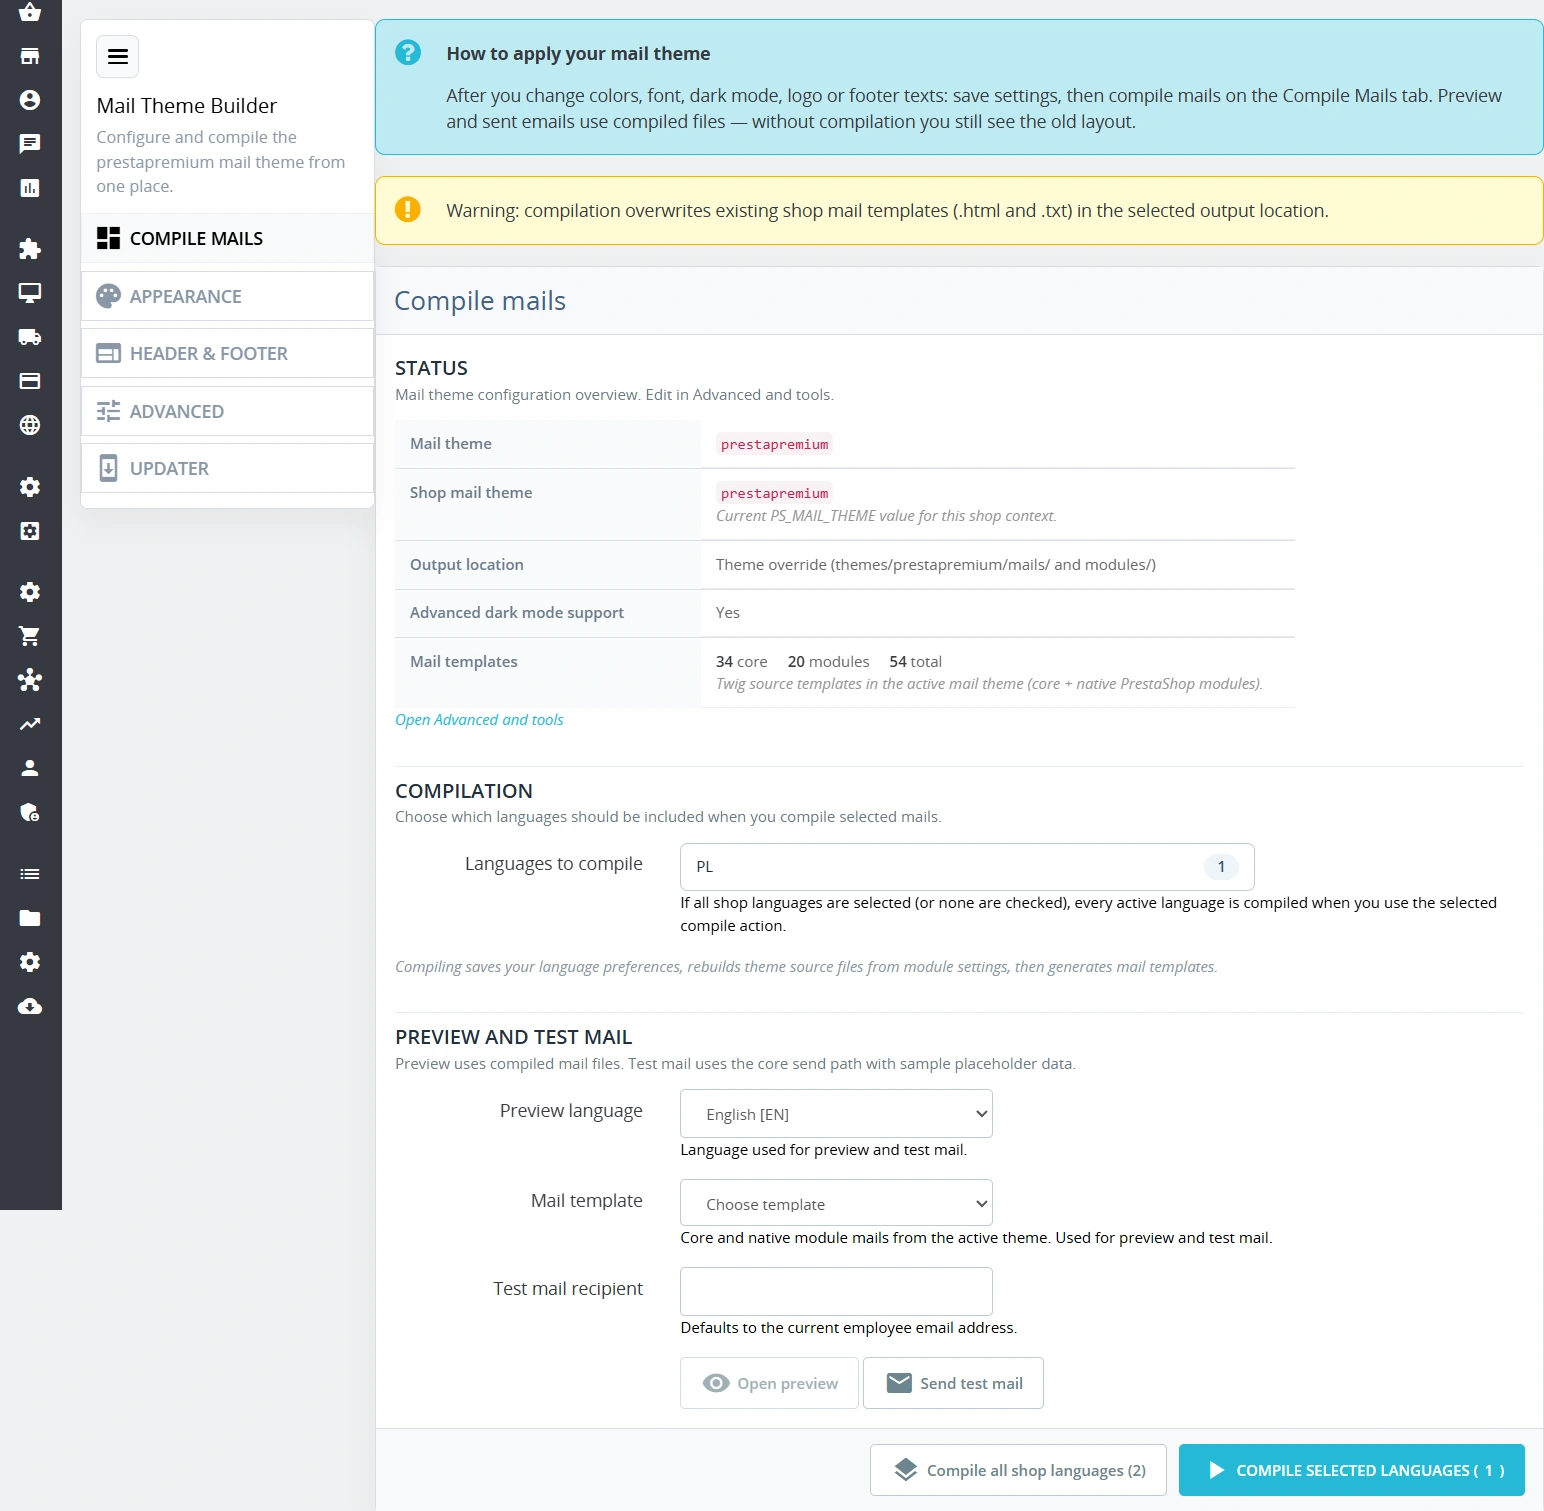Image resolution: width=1544 pixels, height=1511 pixels.
Task: Click the '34 core' template count
Action: pos(742,662)
